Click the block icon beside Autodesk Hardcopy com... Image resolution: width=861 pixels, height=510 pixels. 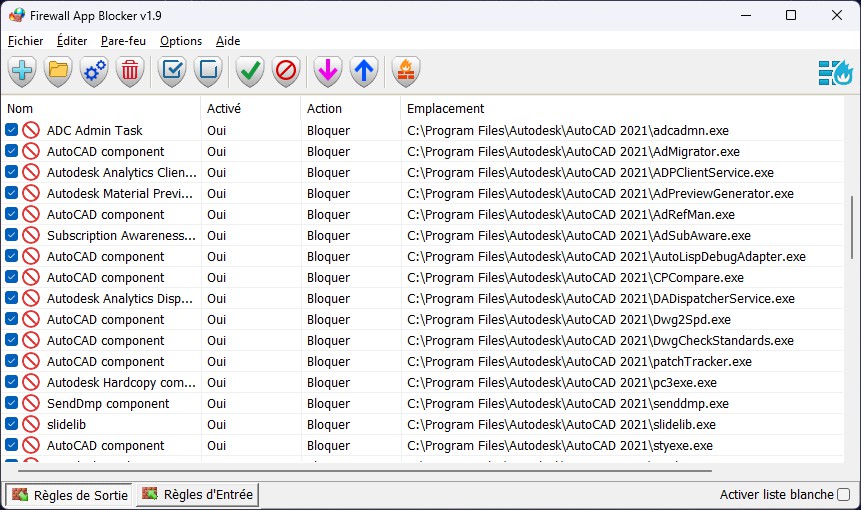(x=31, y=382)
